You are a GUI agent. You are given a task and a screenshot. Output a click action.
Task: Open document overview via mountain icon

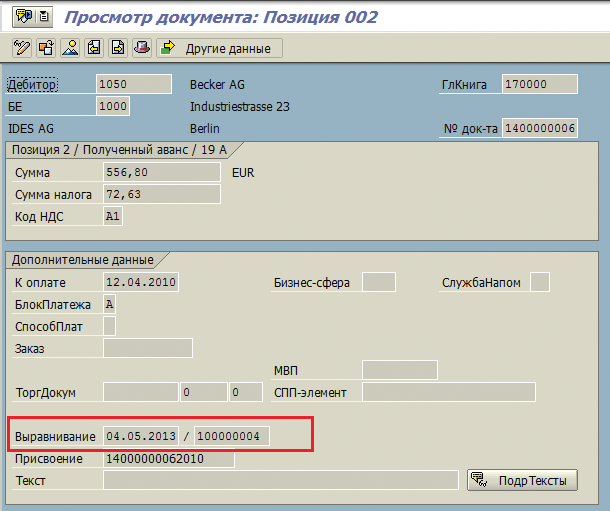(70, 48)
